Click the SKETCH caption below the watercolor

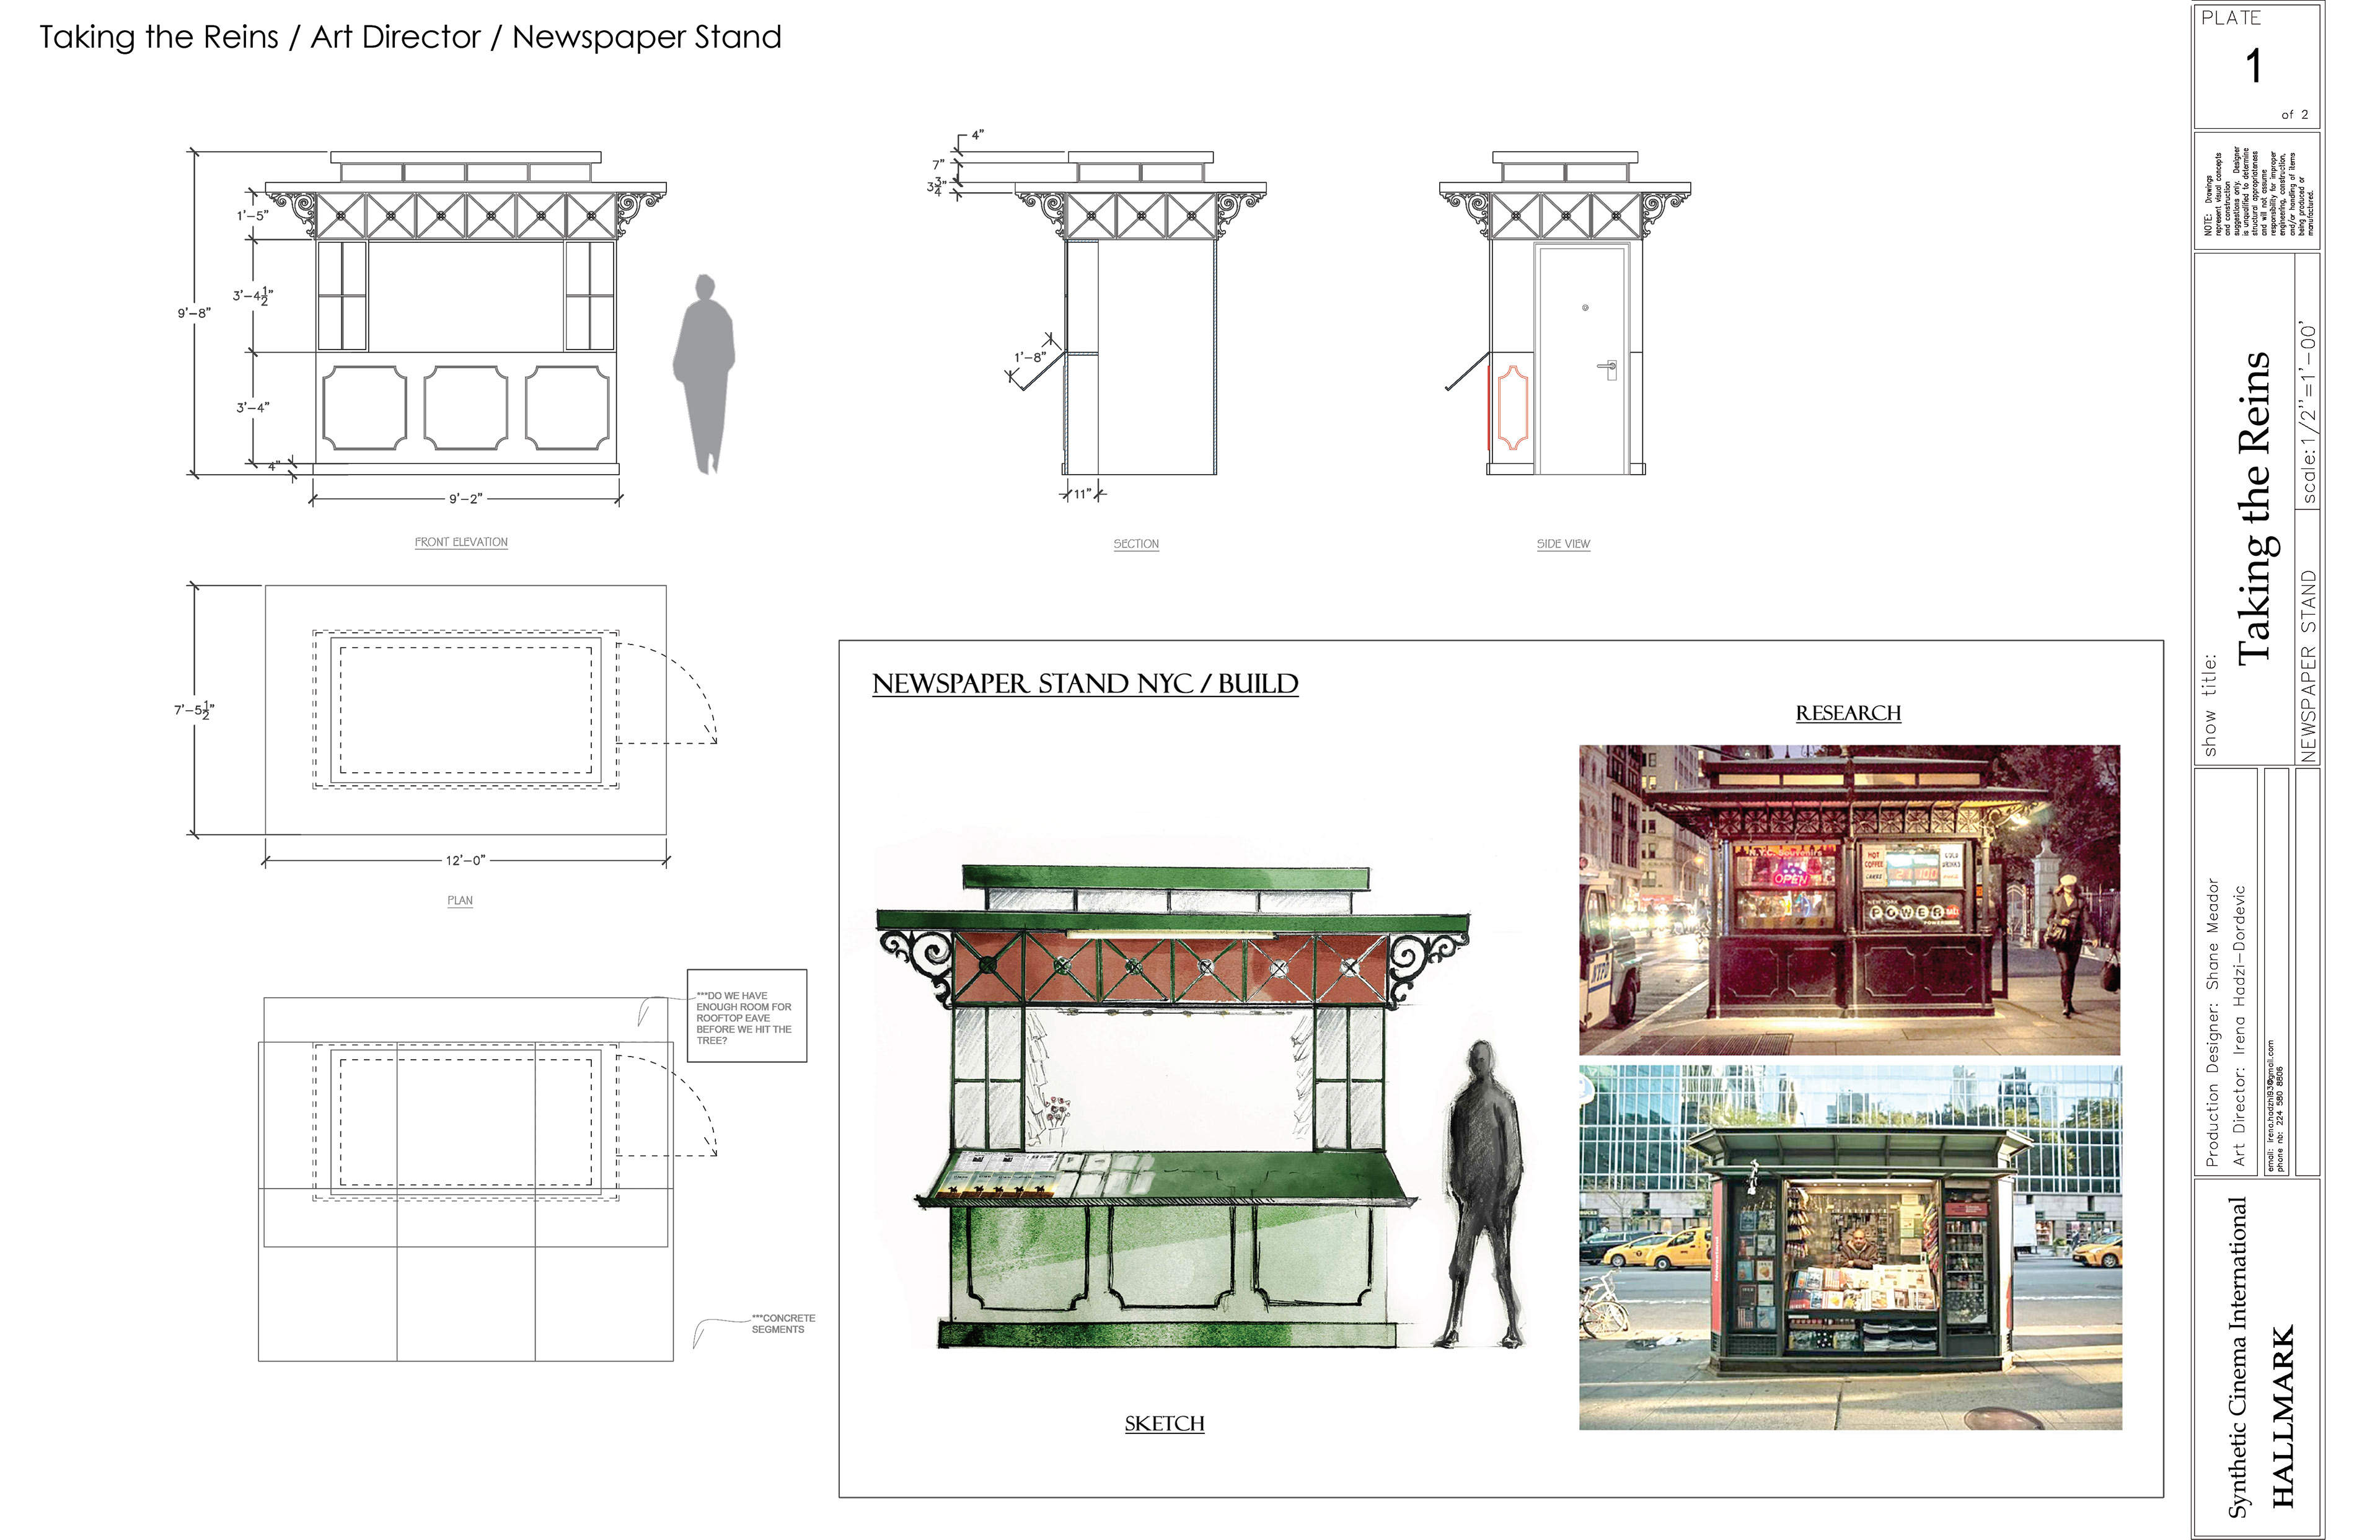(1164, 1424)
